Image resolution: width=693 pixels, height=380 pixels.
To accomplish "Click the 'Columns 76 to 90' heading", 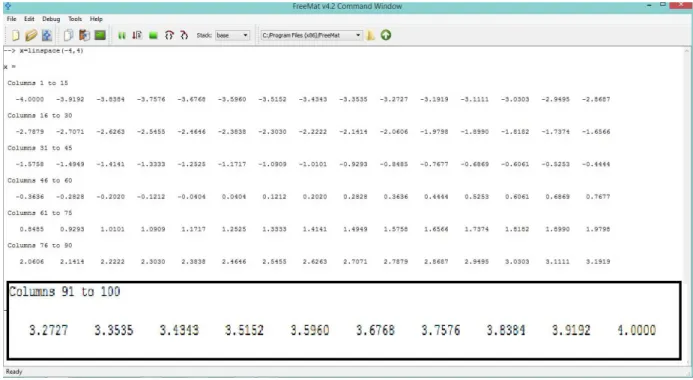I will tap(40, 245).
